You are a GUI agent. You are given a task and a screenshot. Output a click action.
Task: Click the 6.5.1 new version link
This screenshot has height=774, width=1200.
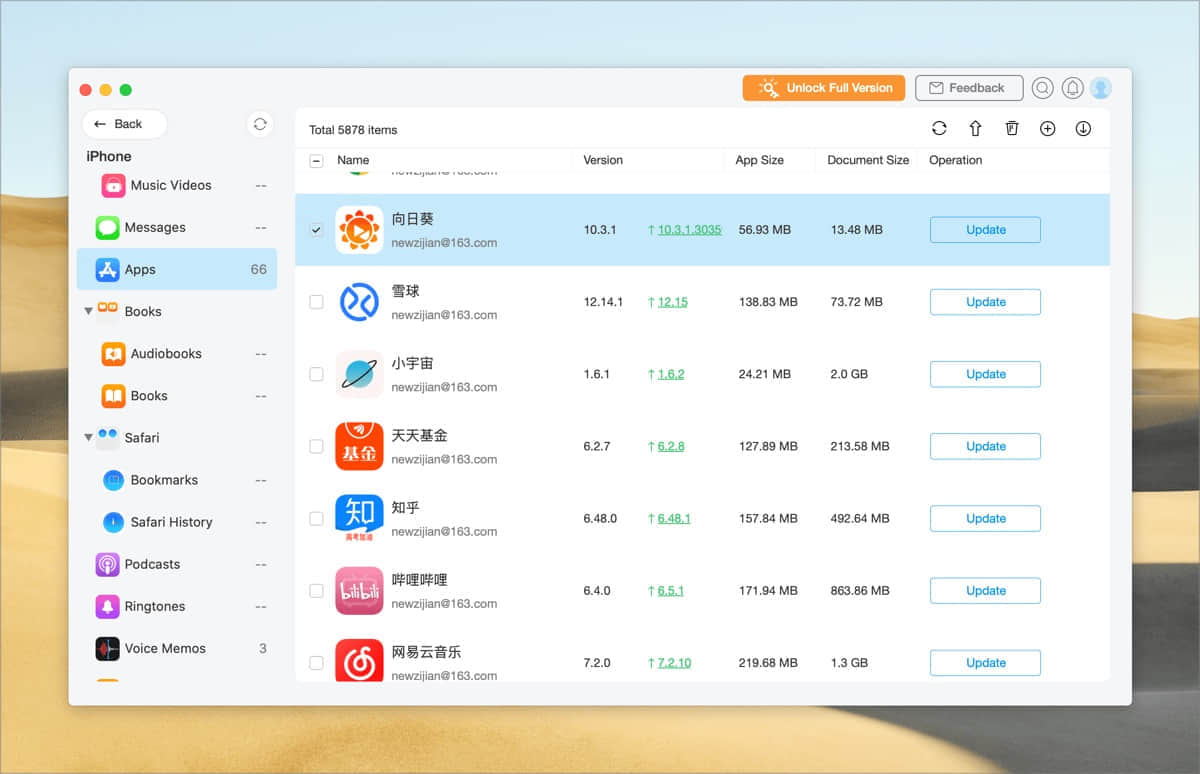point(670,590)
